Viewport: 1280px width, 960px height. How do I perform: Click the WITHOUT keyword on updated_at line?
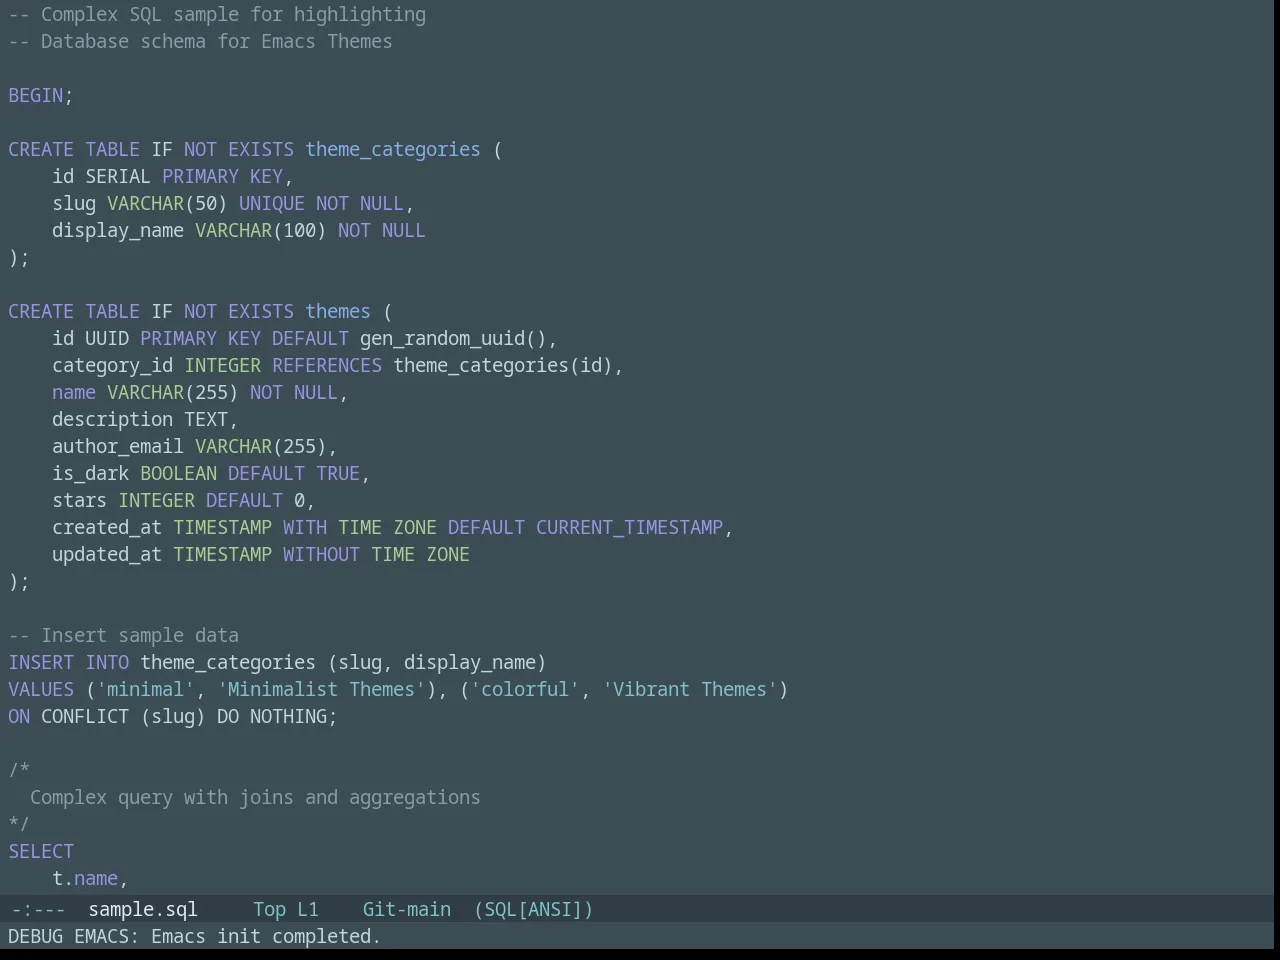pos(321,554)
